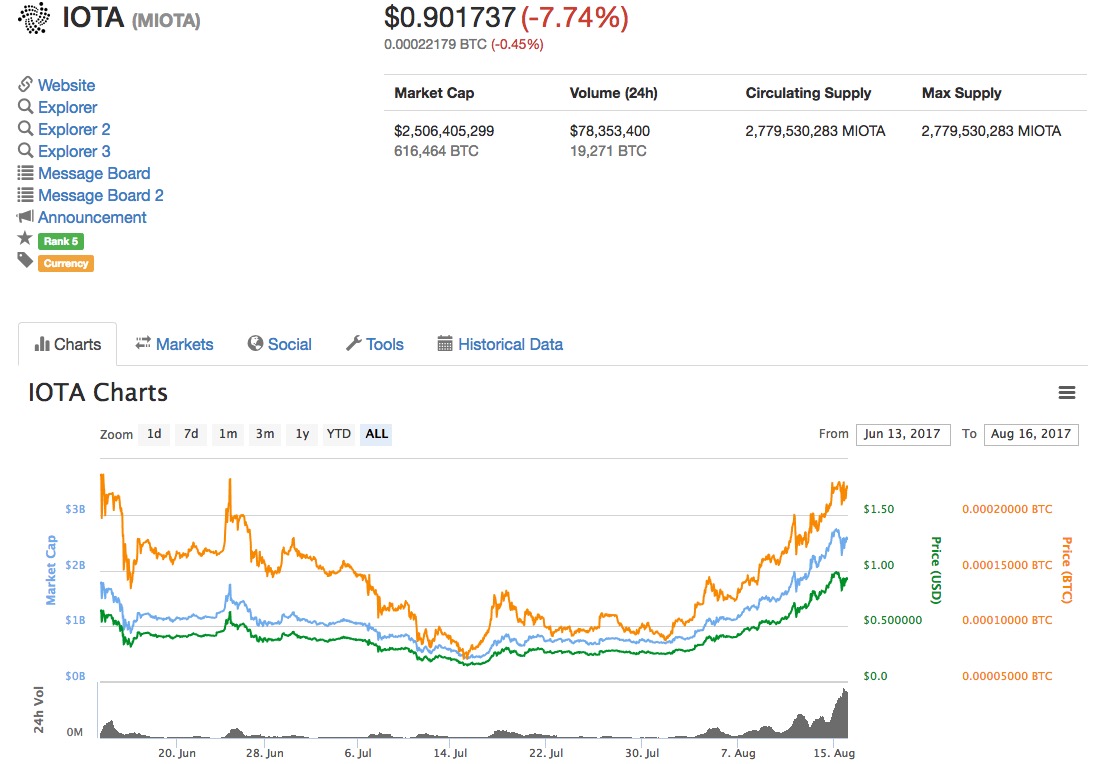Toggle the Price (BTC) axis label
Screen dimensions: 1096x764
pos(1066,570)
